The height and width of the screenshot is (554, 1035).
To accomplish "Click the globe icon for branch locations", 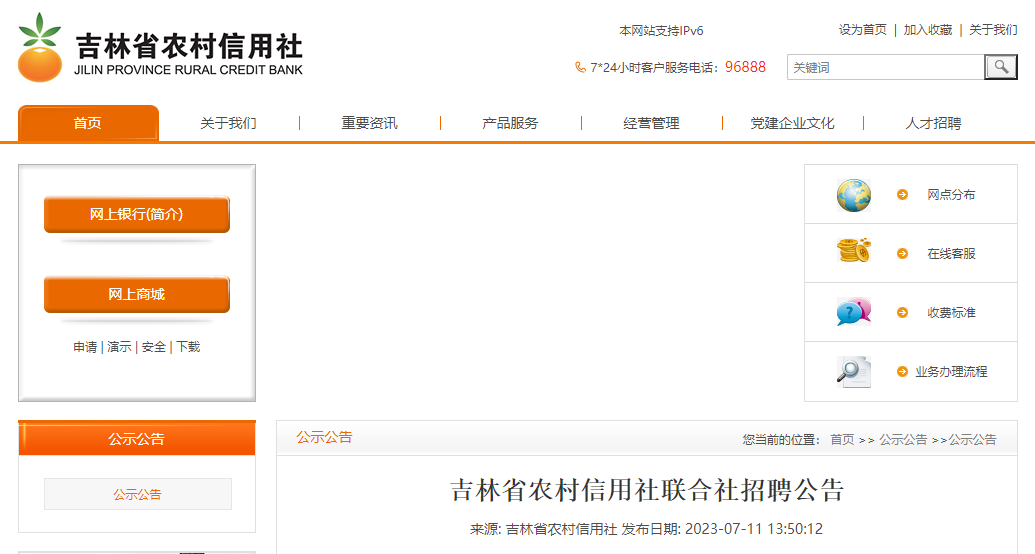I will point(854,195).
